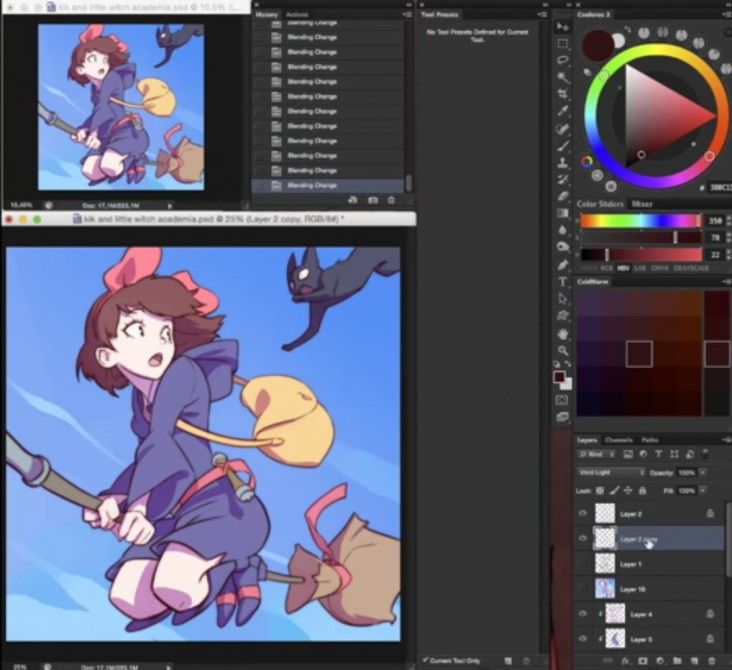
Task: Switch to the Paths tab
Action: click(650, 440)
